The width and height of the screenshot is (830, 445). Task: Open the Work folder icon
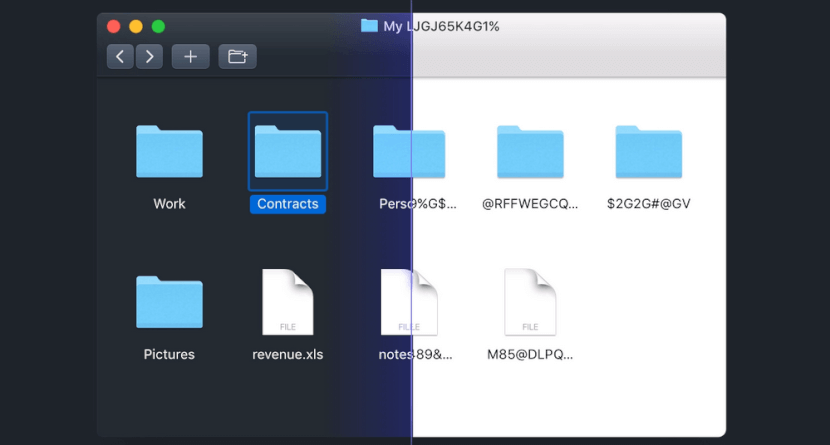point(169,152)
